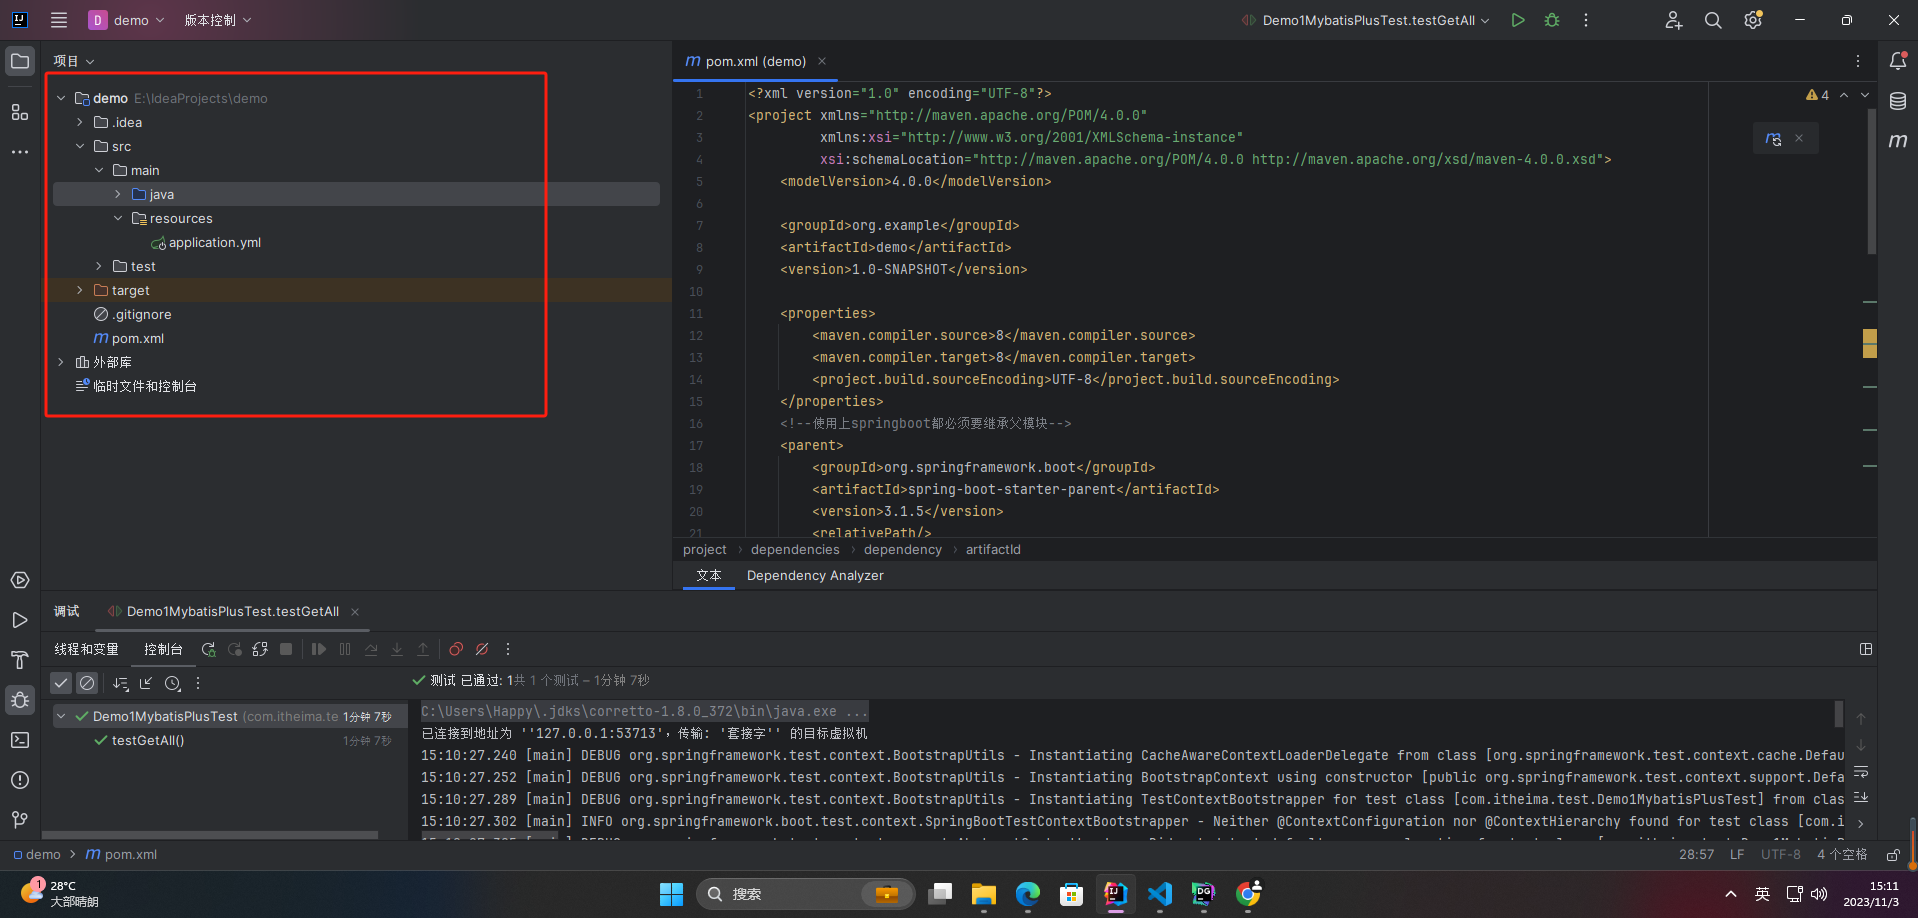Open the Terminal tool window
1918x918 pixels.
click(x=20, y=740)
